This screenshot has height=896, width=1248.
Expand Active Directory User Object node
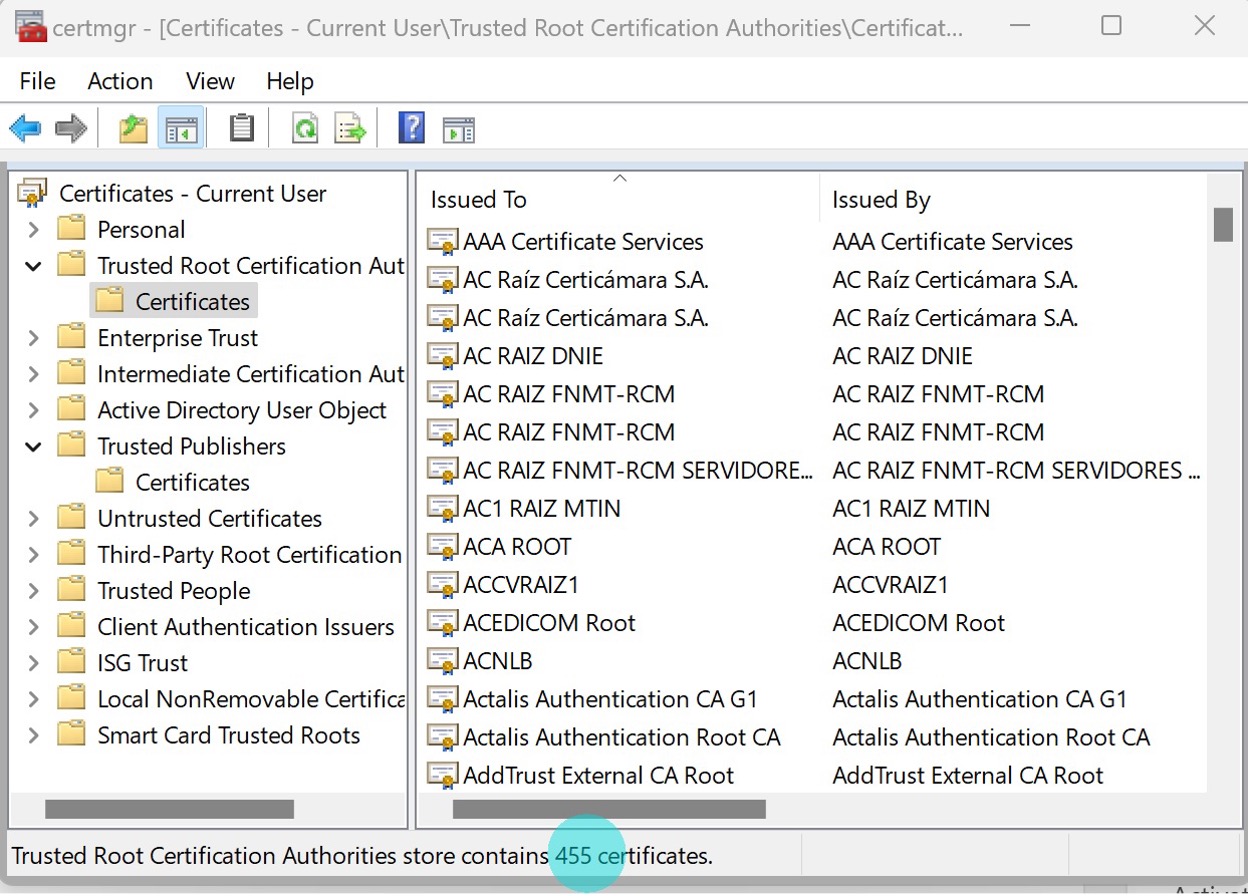(34, 410)
